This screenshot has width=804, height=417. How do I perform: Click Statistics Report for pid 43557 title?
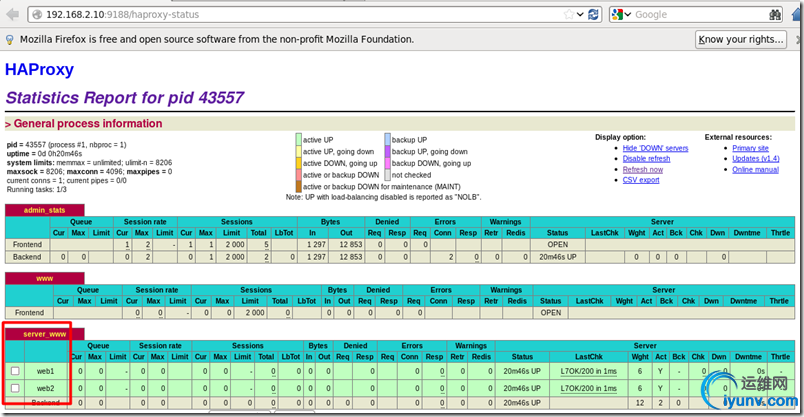pyautogui.click(x=125, y=97)
